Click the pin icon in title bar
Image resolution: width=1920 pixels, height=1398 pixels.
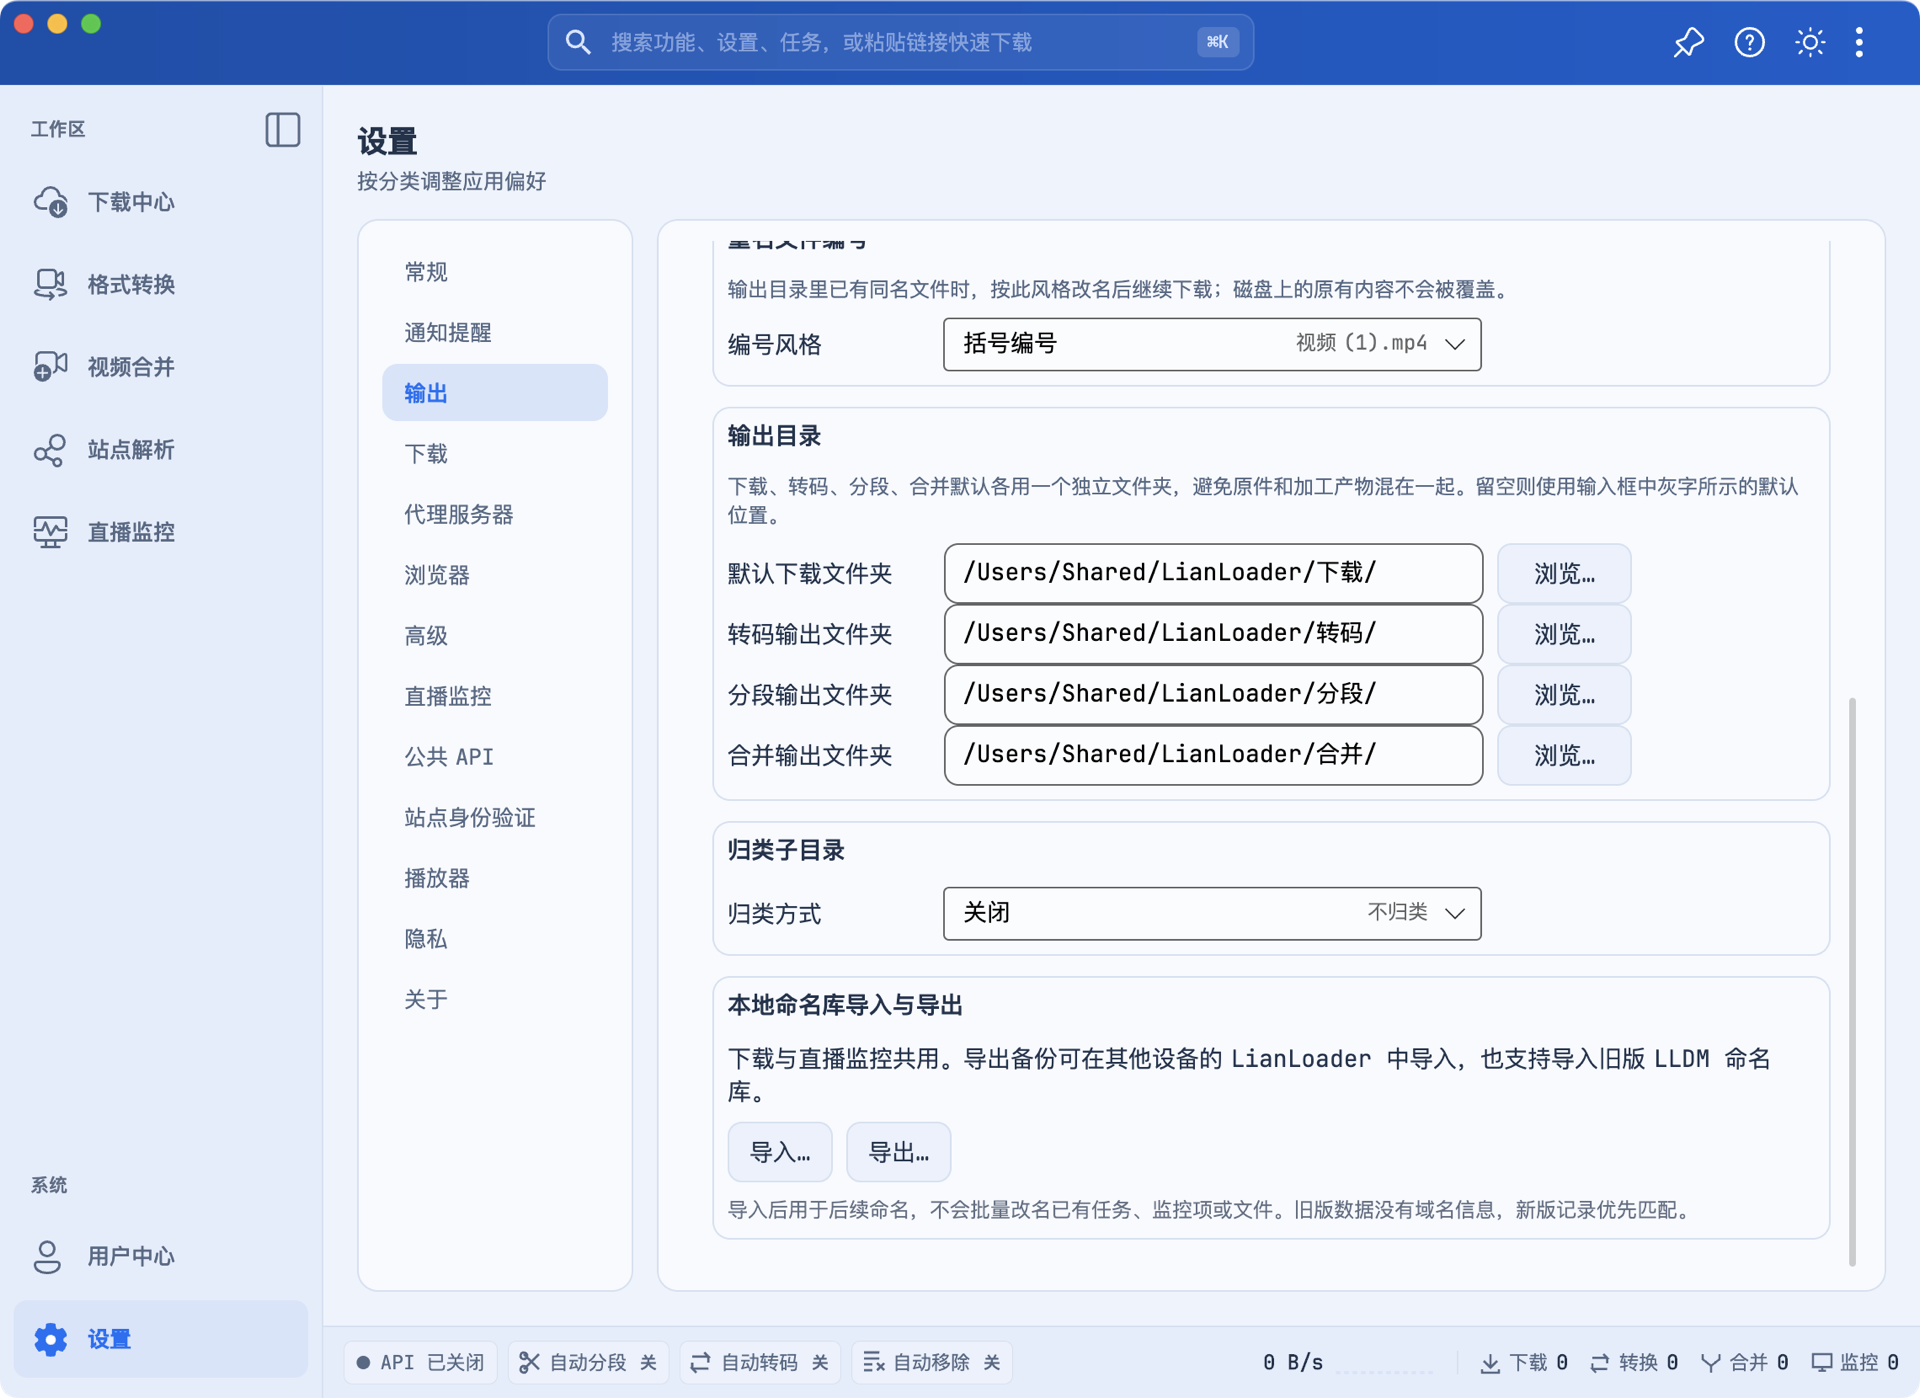point(1689,42)
